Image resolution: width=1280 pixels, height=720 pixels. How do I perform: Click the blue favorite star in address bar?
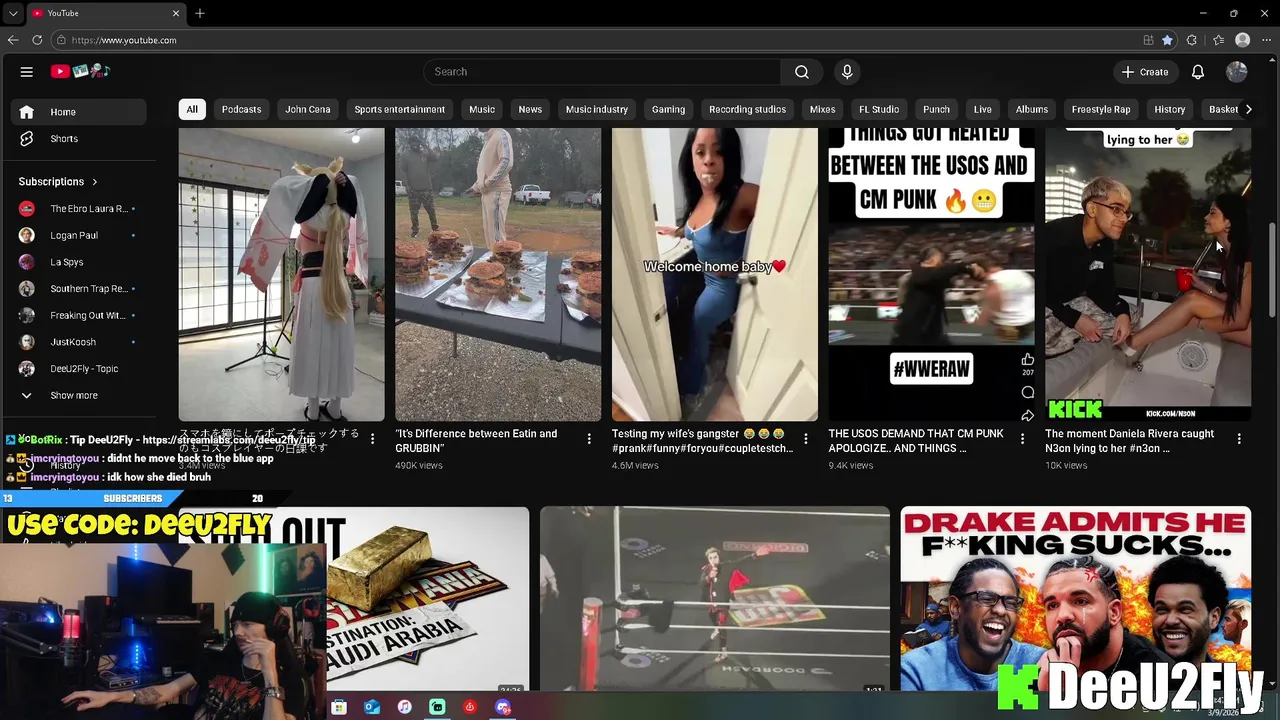1167,40
